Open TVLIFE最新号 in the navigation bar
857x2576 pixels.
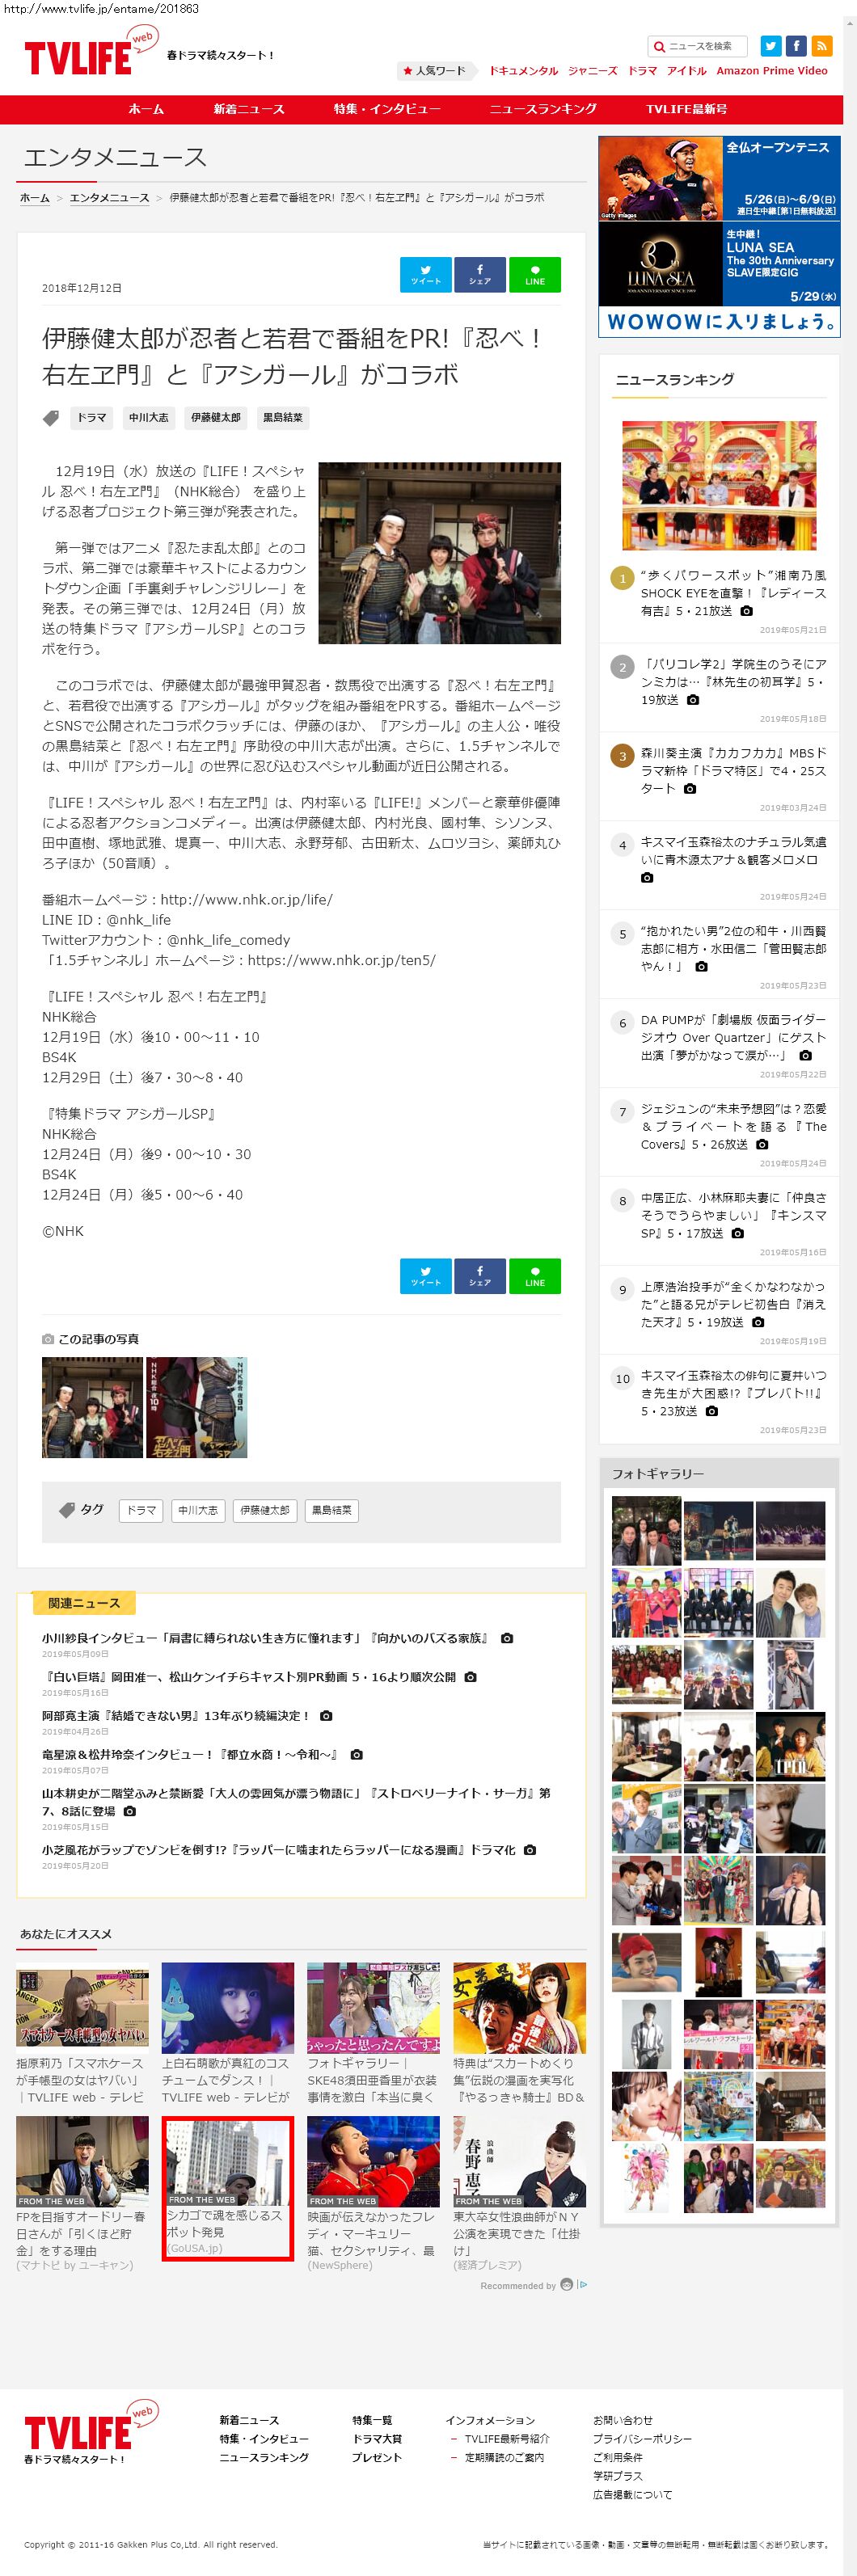click(687, 109)
